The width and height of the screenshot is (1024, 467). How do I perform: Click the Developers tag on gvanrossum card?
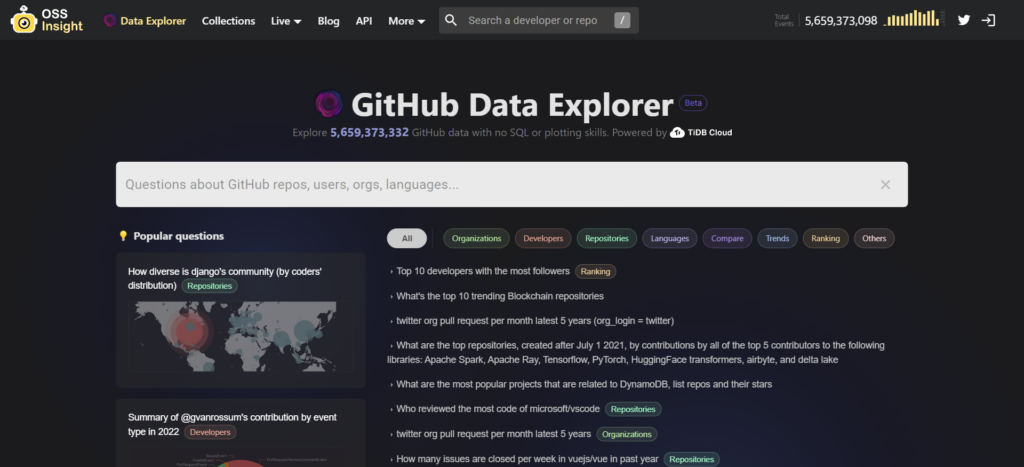210,432
